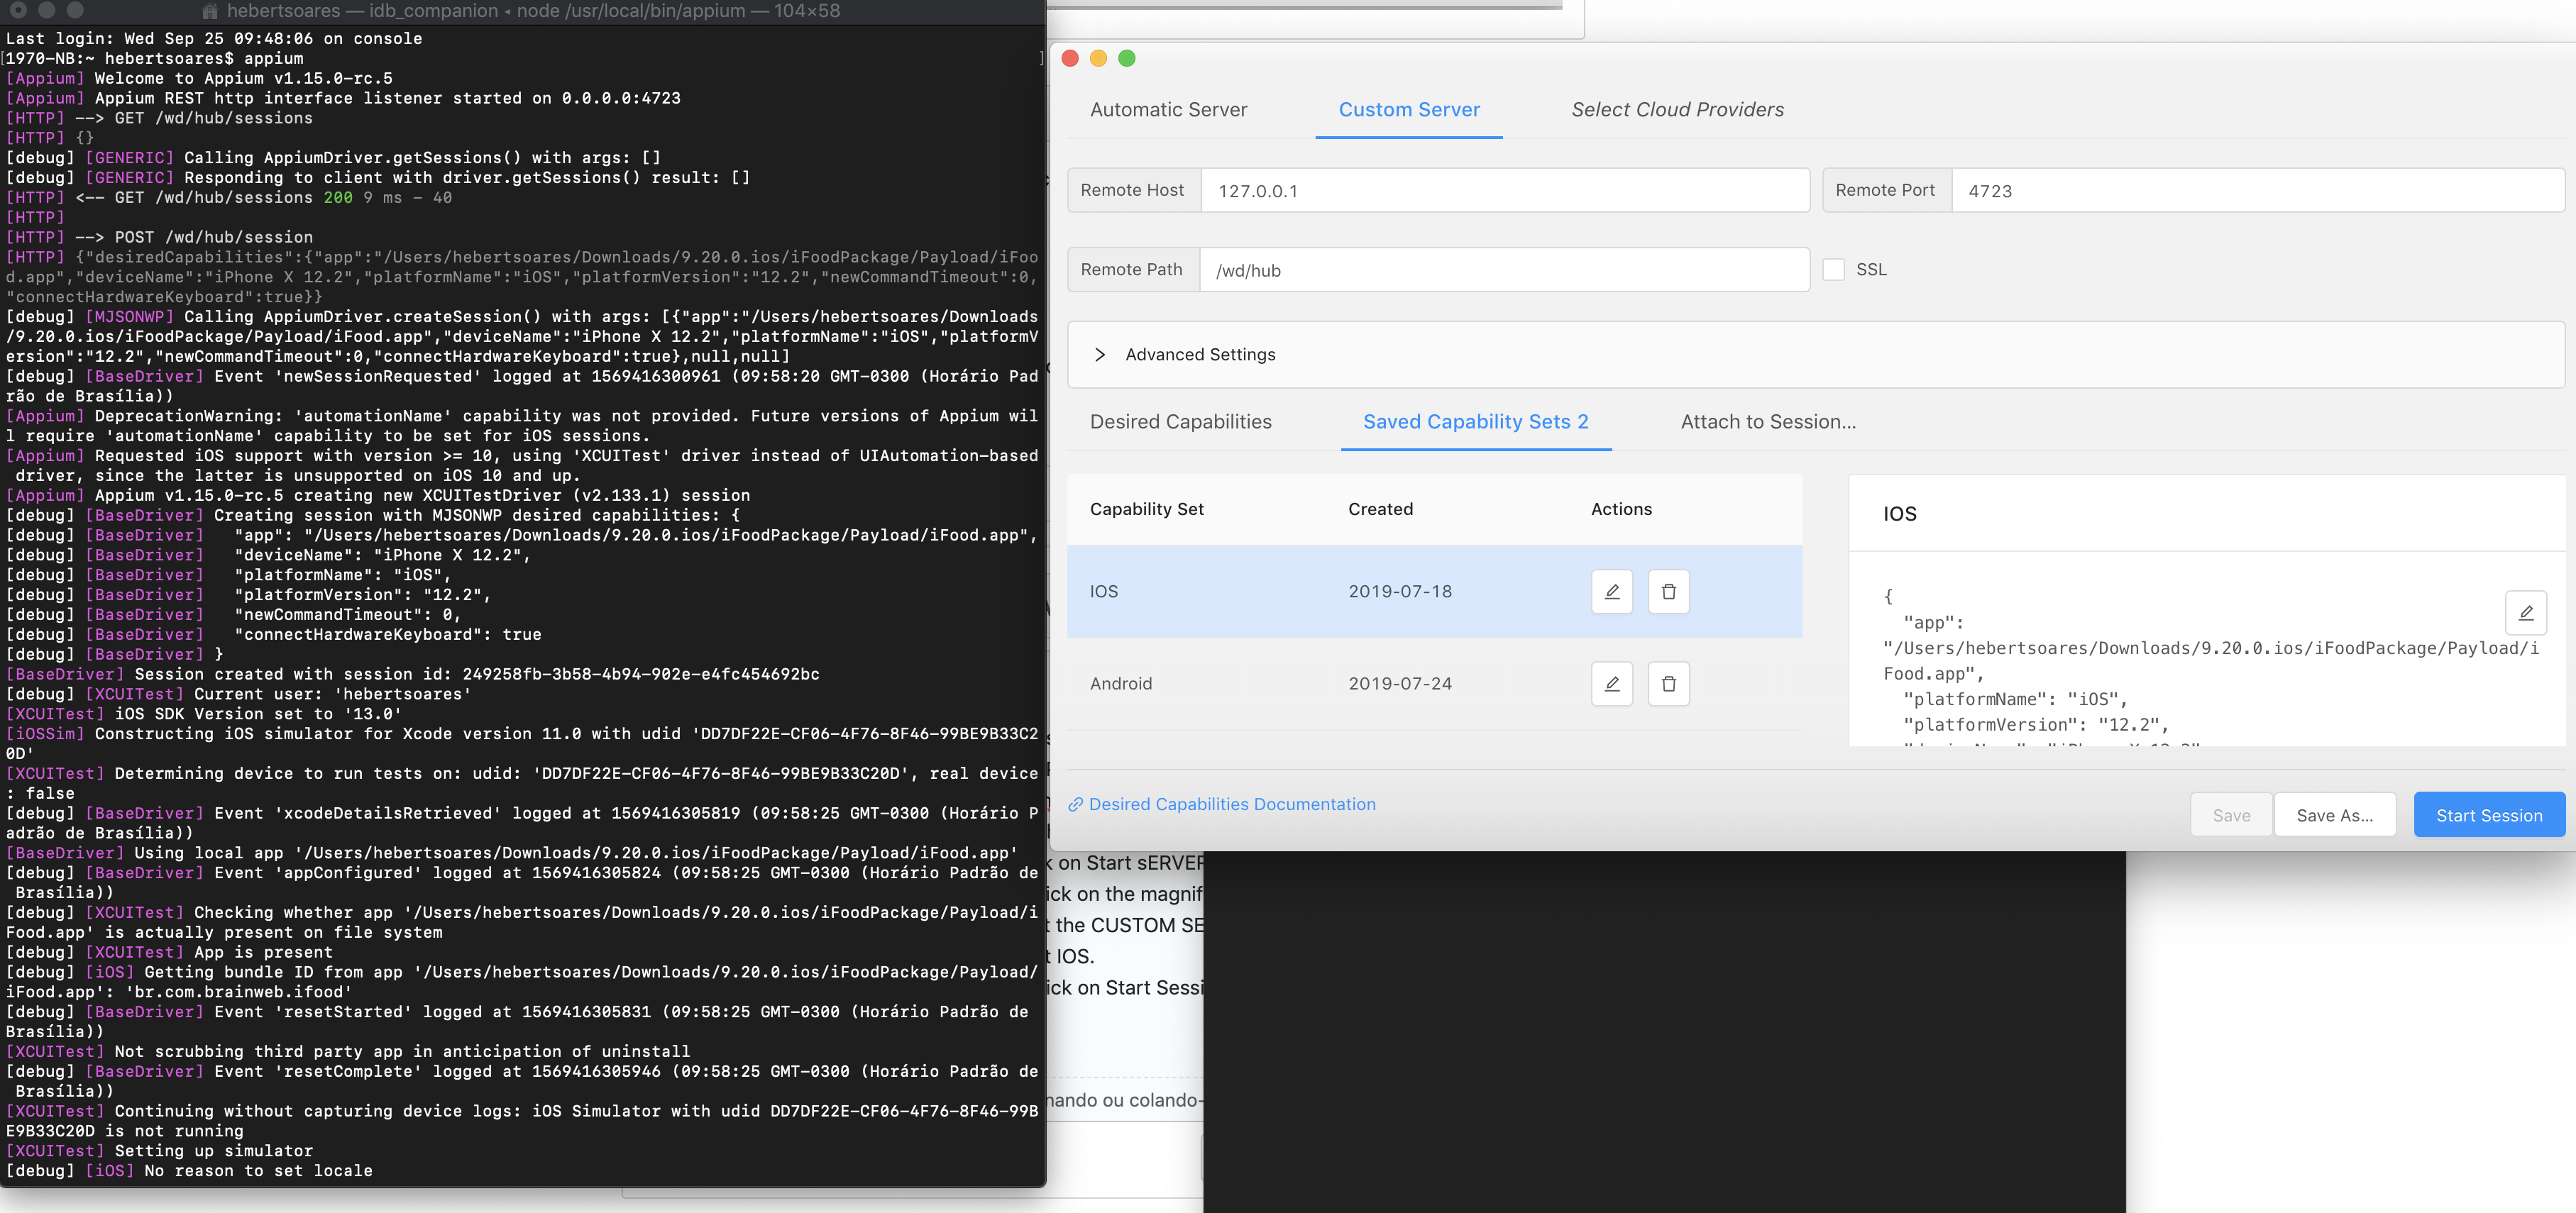This screenshot has width=2576, height=1213.
Task: Delete the IOS capability set
Action: 1668,591
